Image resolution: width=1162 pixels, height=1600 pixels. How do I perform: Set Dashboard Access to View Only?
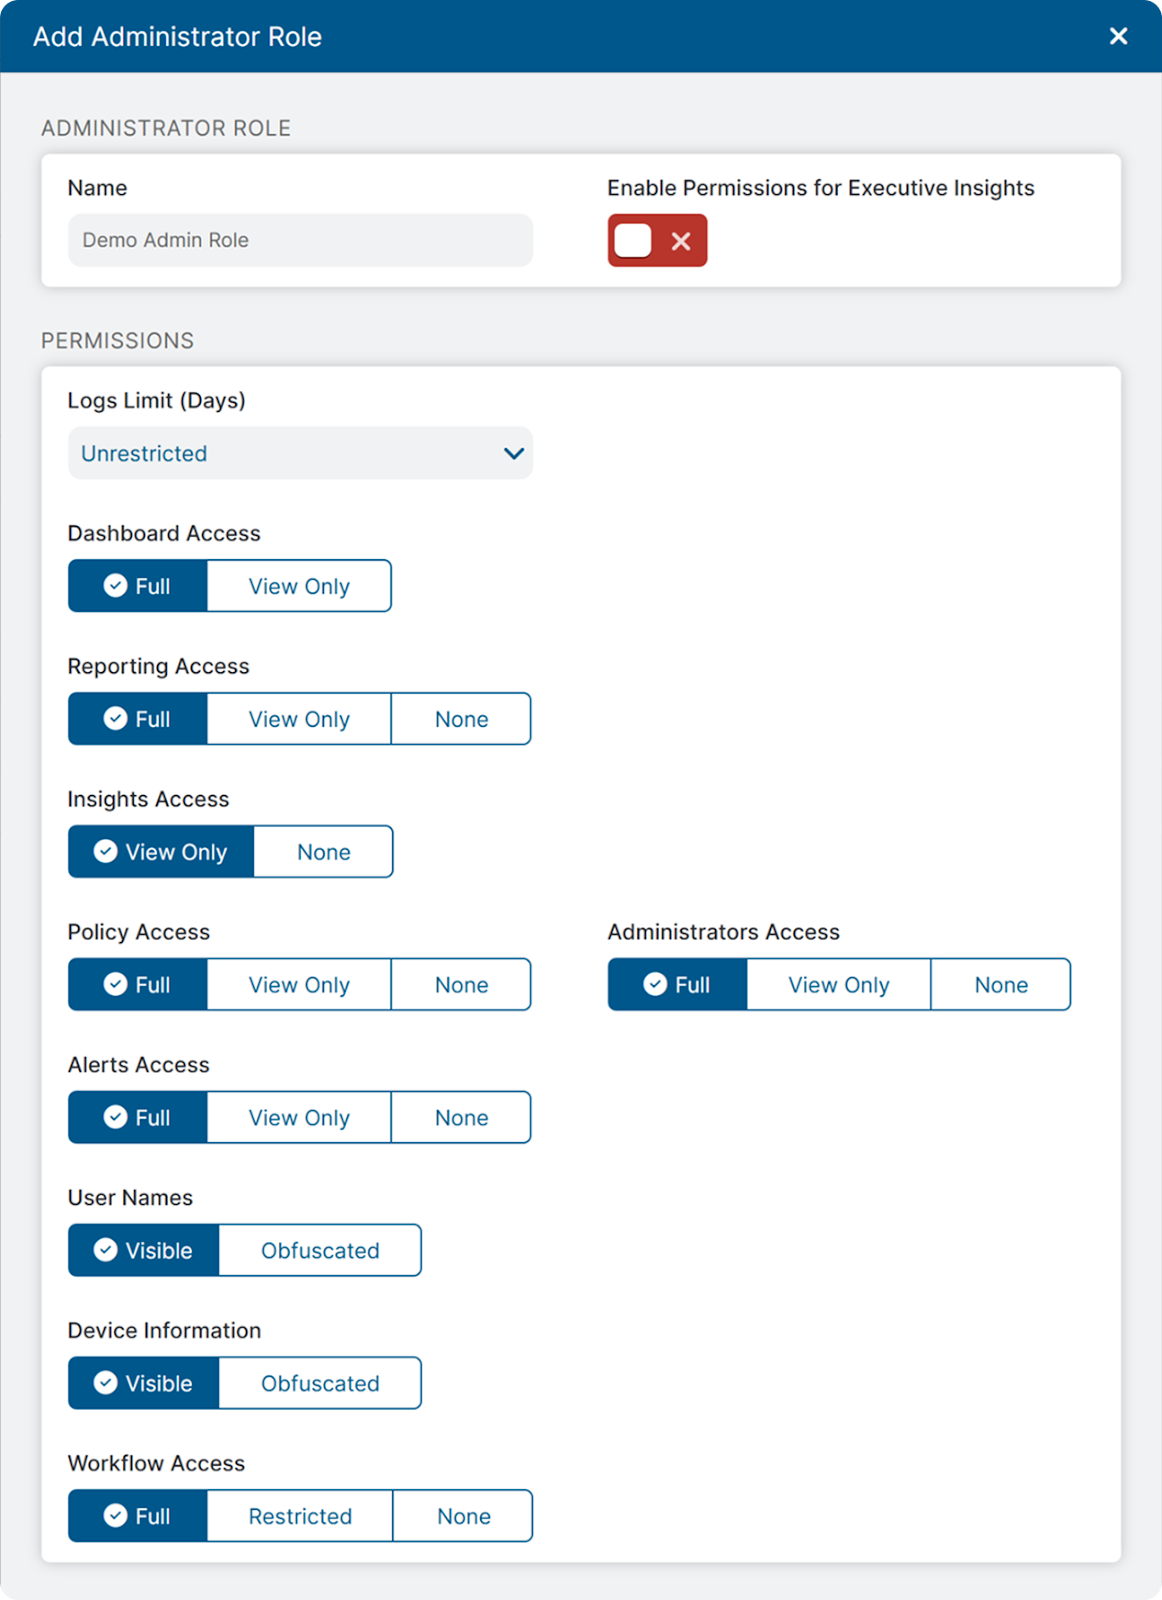point(299,587)
